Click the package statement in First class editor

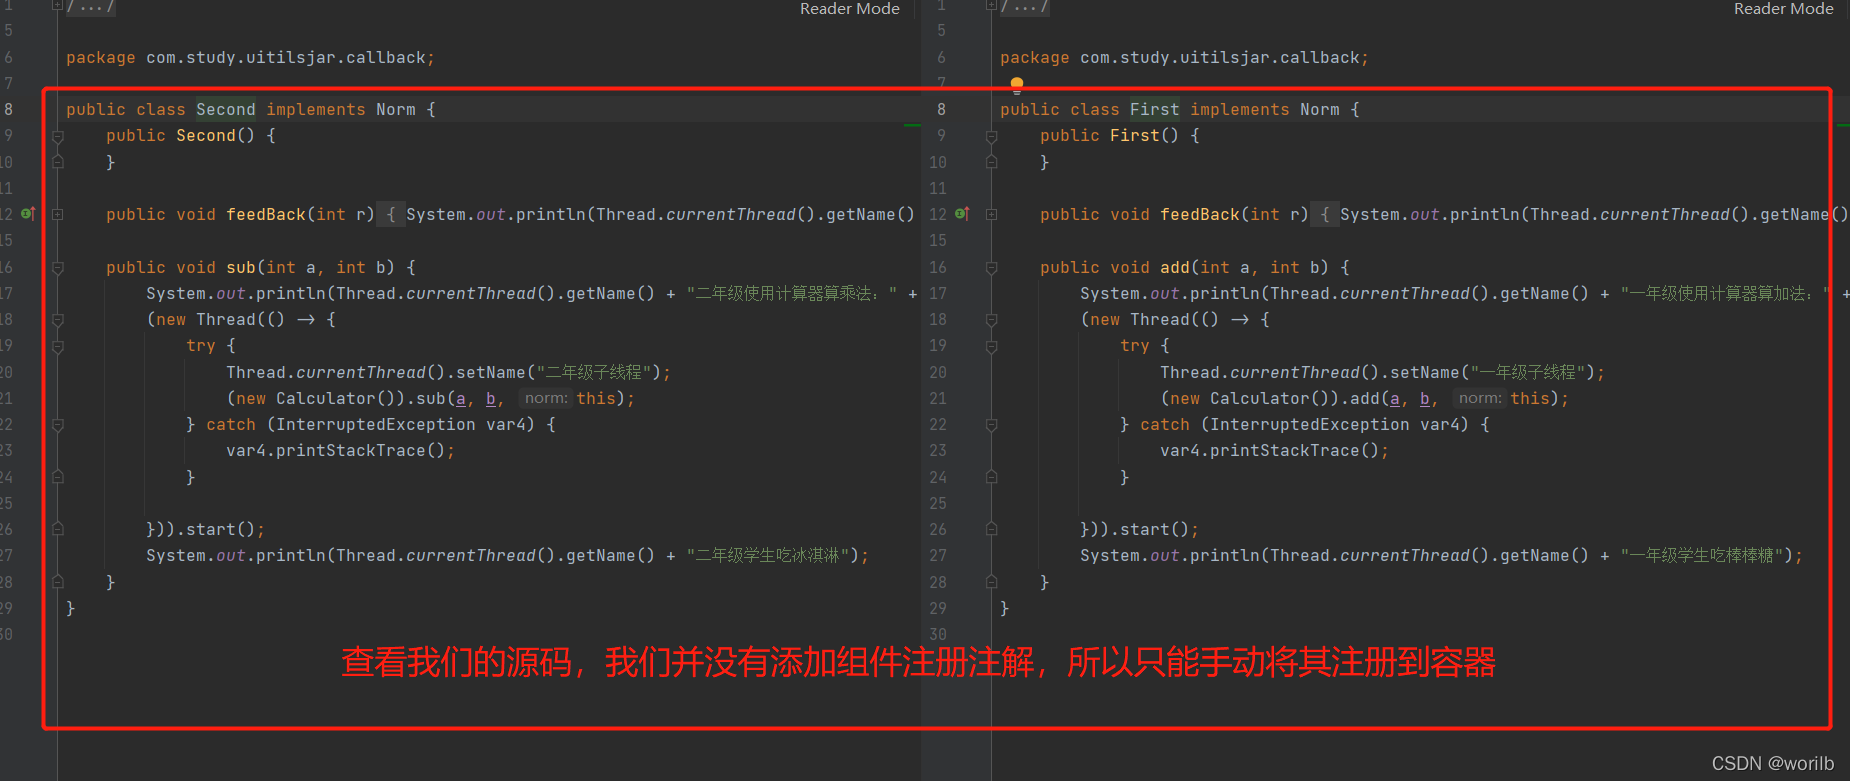[x=1185, y=58]
